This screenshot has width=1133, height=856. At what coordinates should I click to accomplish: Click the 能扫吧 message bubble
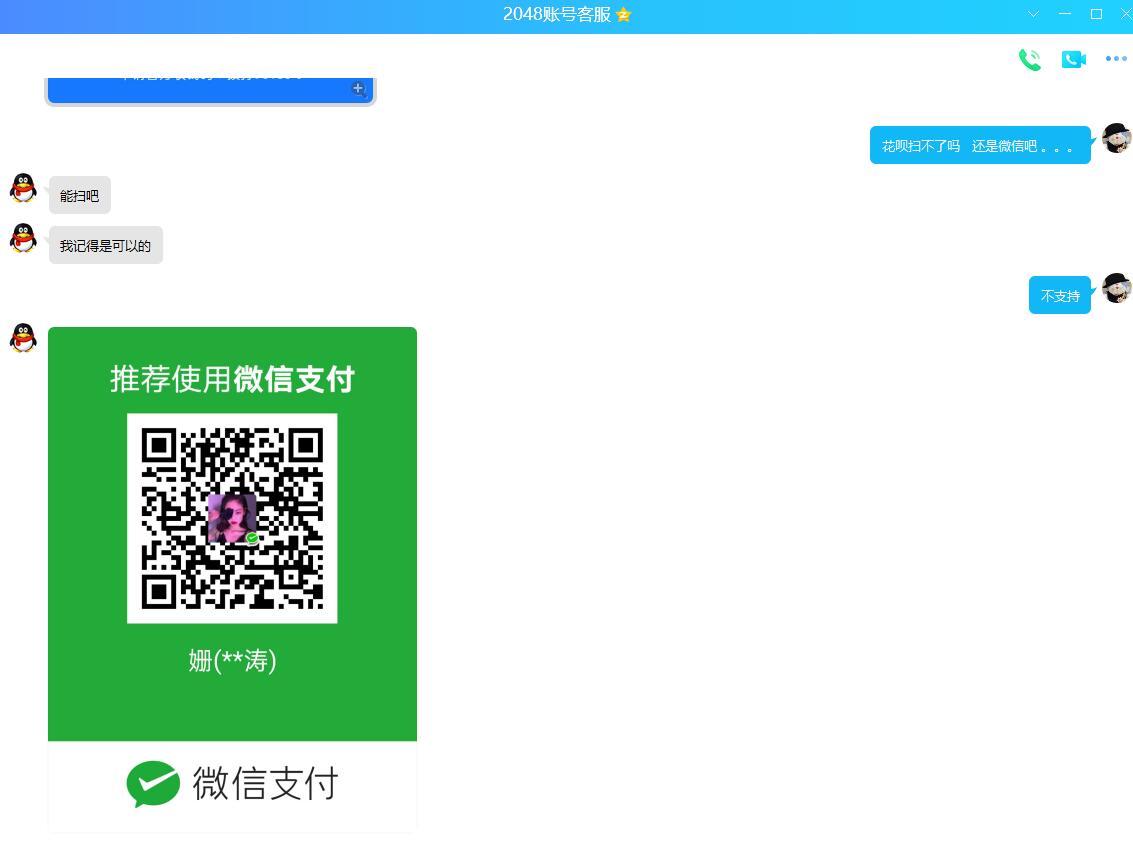pyautogui.click(x=79, y=195)
